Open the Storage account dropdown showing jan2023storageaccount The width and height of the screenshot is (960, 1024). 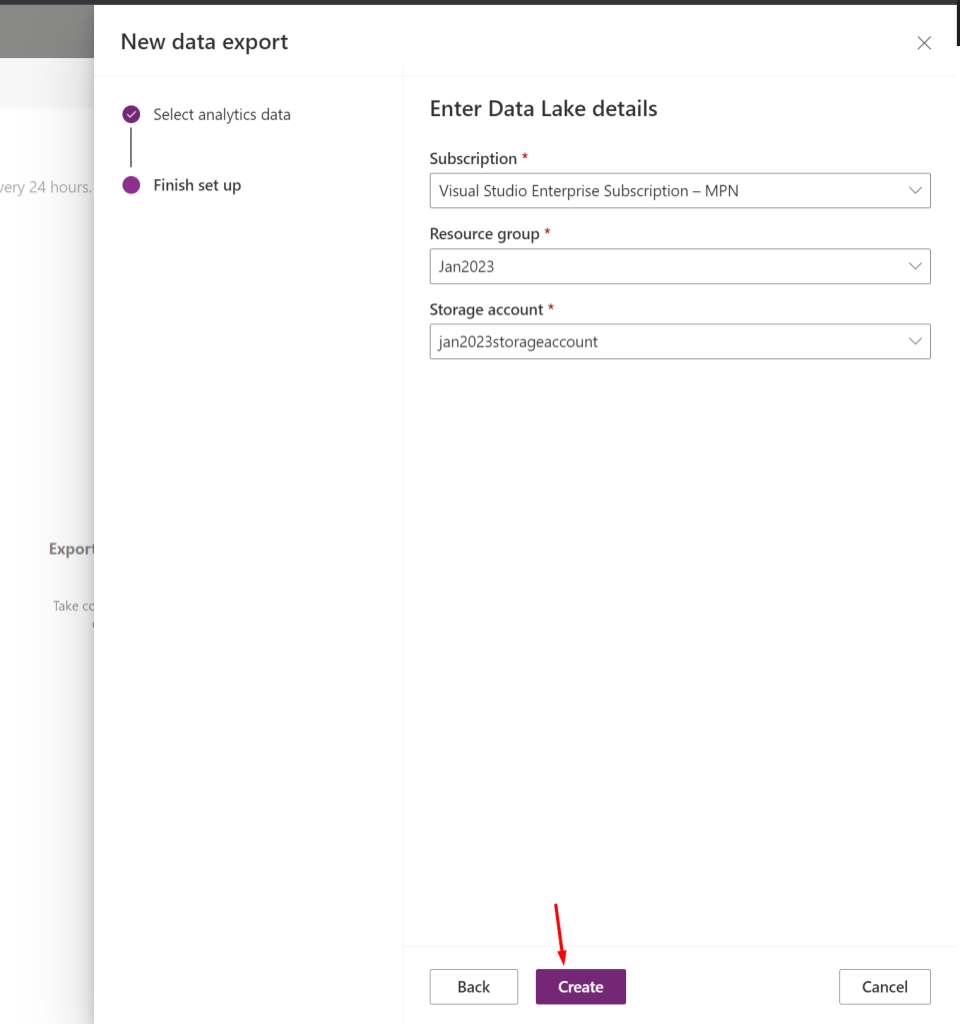[x=680, y=341]
